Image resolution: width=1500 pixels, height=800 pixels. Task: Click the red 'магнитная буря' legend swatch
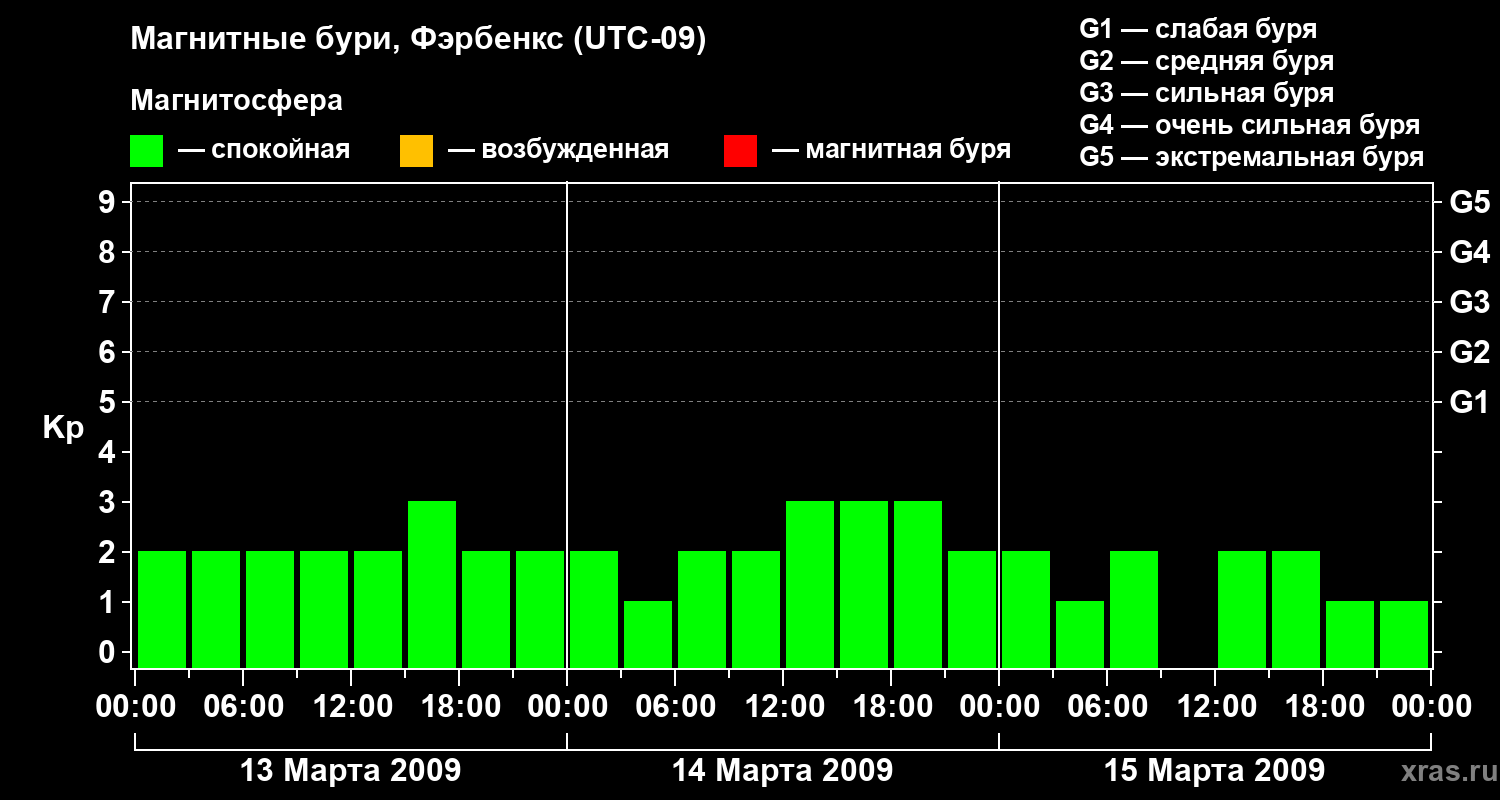click(x=740, y=151)
